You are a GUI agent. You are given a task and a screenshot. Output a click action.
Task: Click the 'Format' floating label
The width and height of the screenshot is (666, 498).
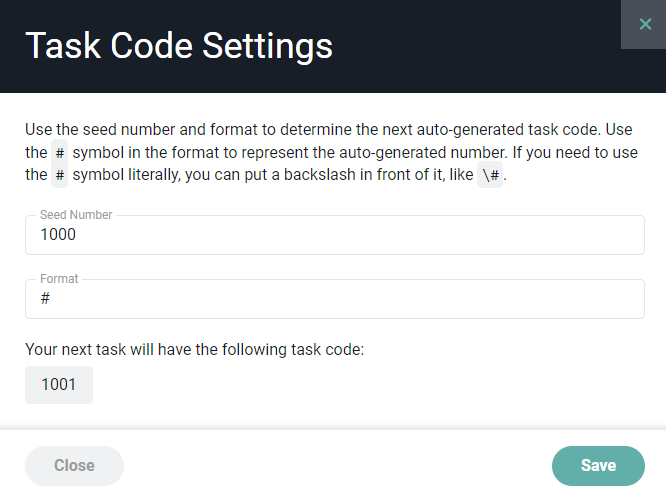59,279
